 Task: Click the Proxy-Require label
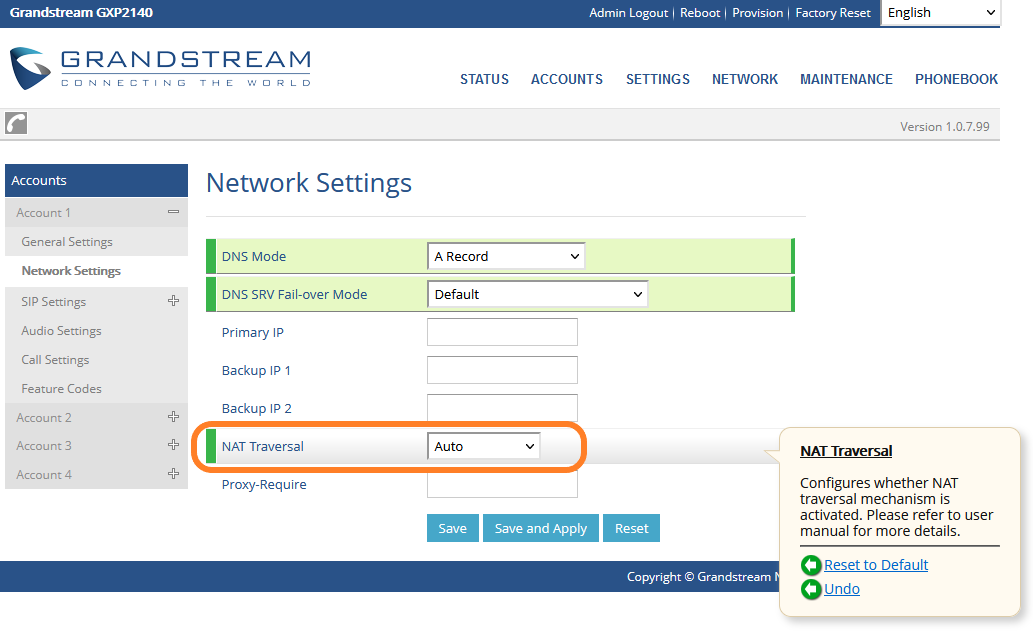[x=264, y=484]
